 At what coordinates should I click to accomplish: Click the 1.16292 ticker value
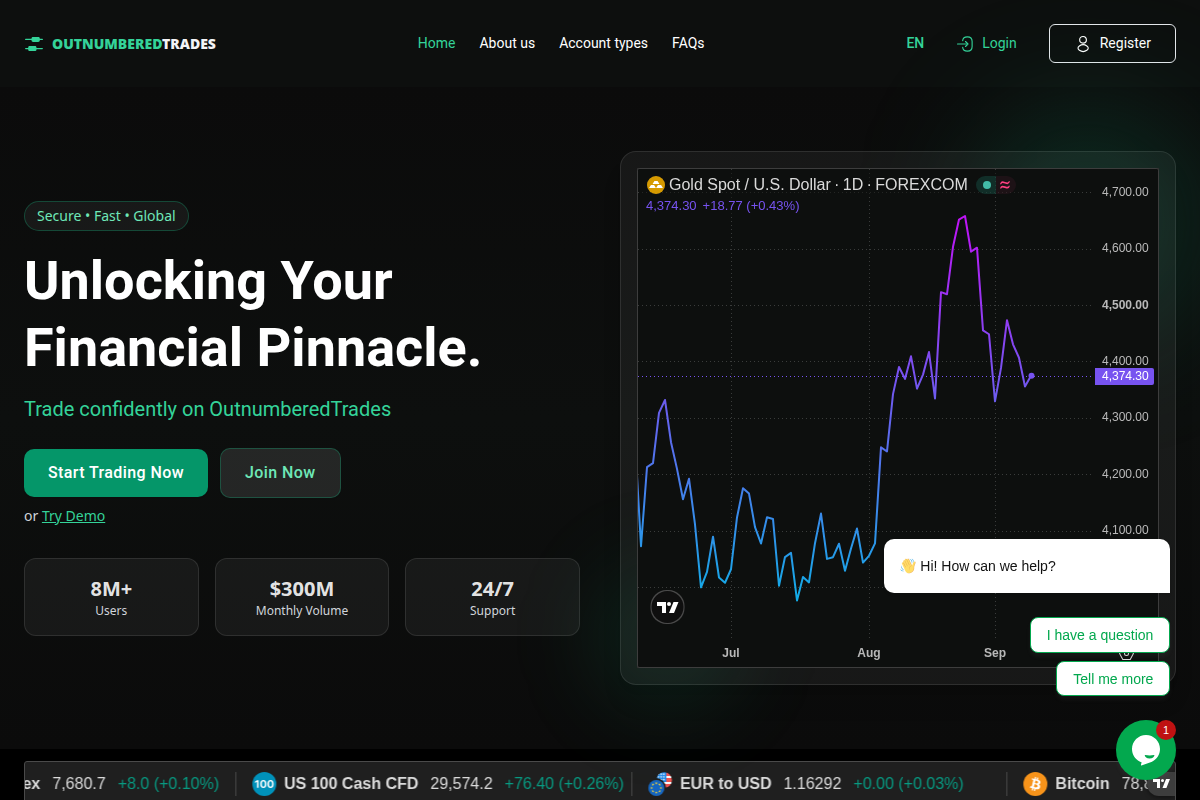(x=812, y=784)
